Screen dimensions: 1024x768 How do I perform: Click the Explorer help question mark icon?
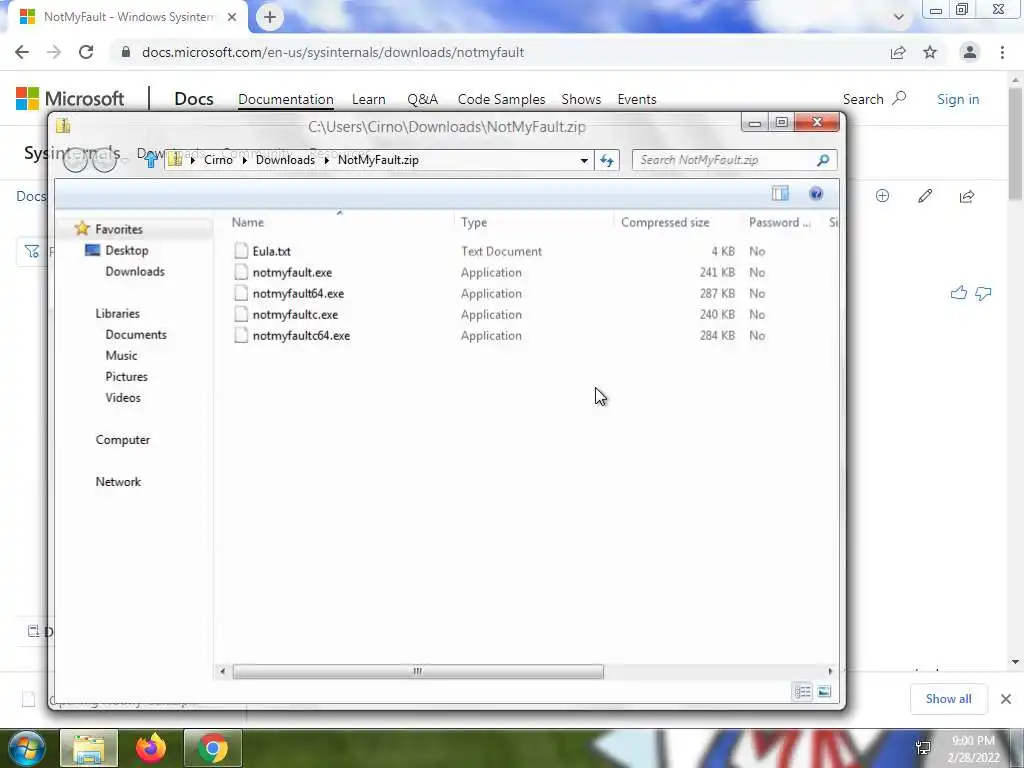click(x=816, y=193)
